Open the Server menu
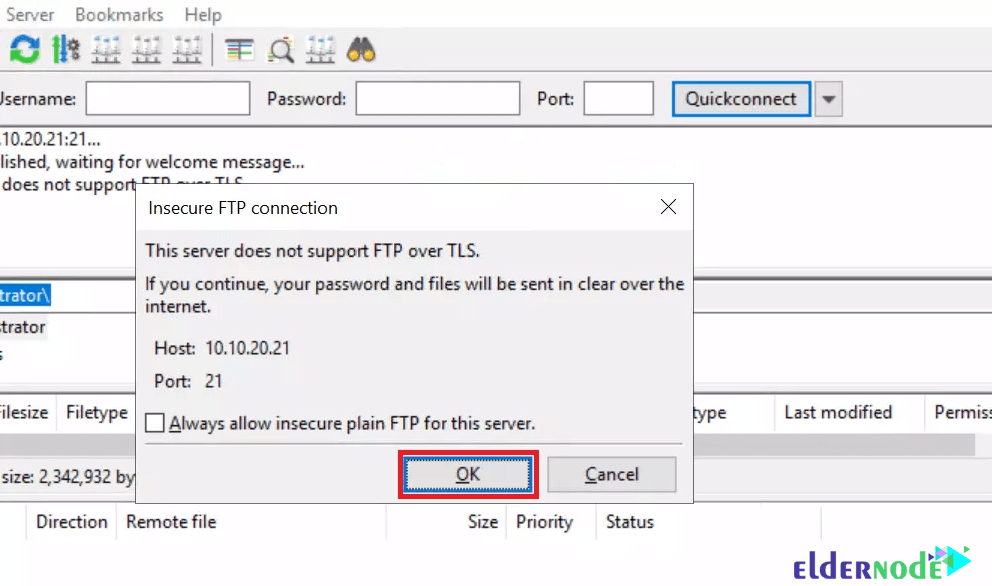Viewport: 992px width, 586px height. (28, 14)
